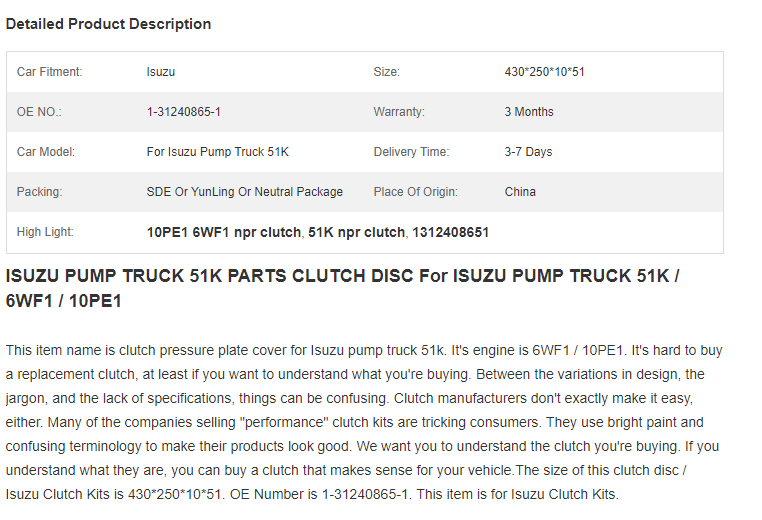Image resolution: width=762 pixels, height=520 pixels.
Task: Select the '1312408651' highlight keyword
Action: [x=450, y=232]
